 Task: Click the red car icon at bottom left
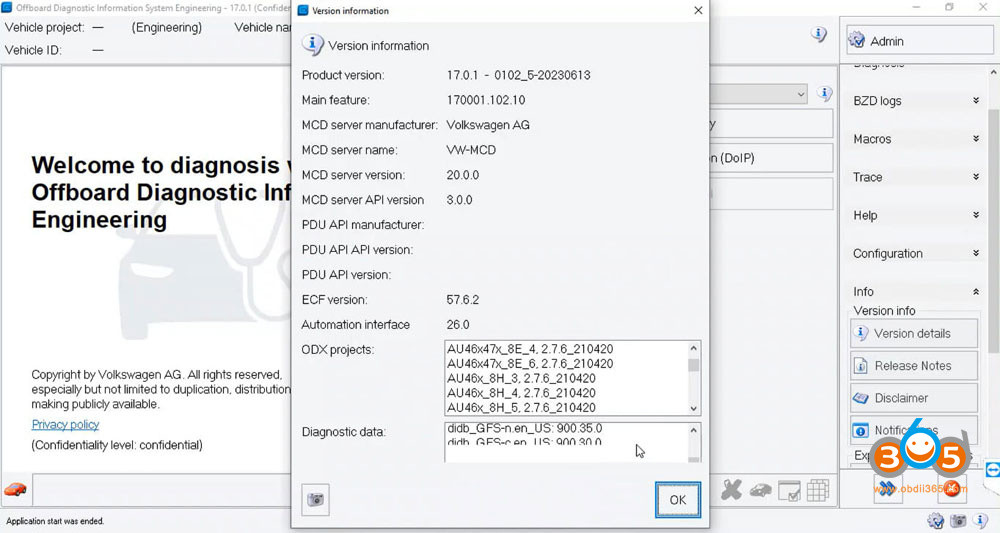(15, 489)
